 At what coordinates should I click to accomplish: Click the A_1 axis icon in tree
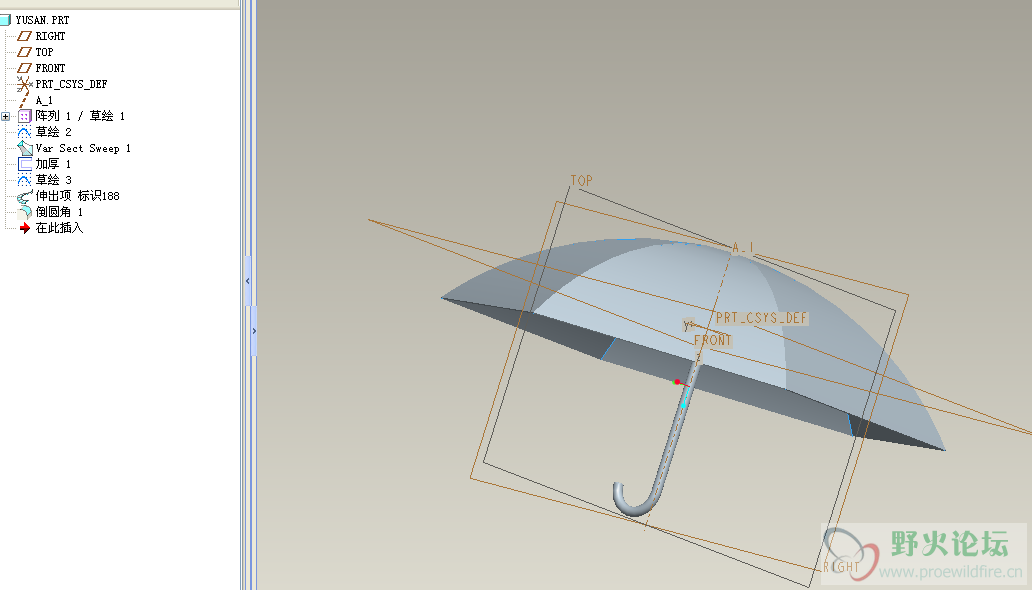(24, 100)
